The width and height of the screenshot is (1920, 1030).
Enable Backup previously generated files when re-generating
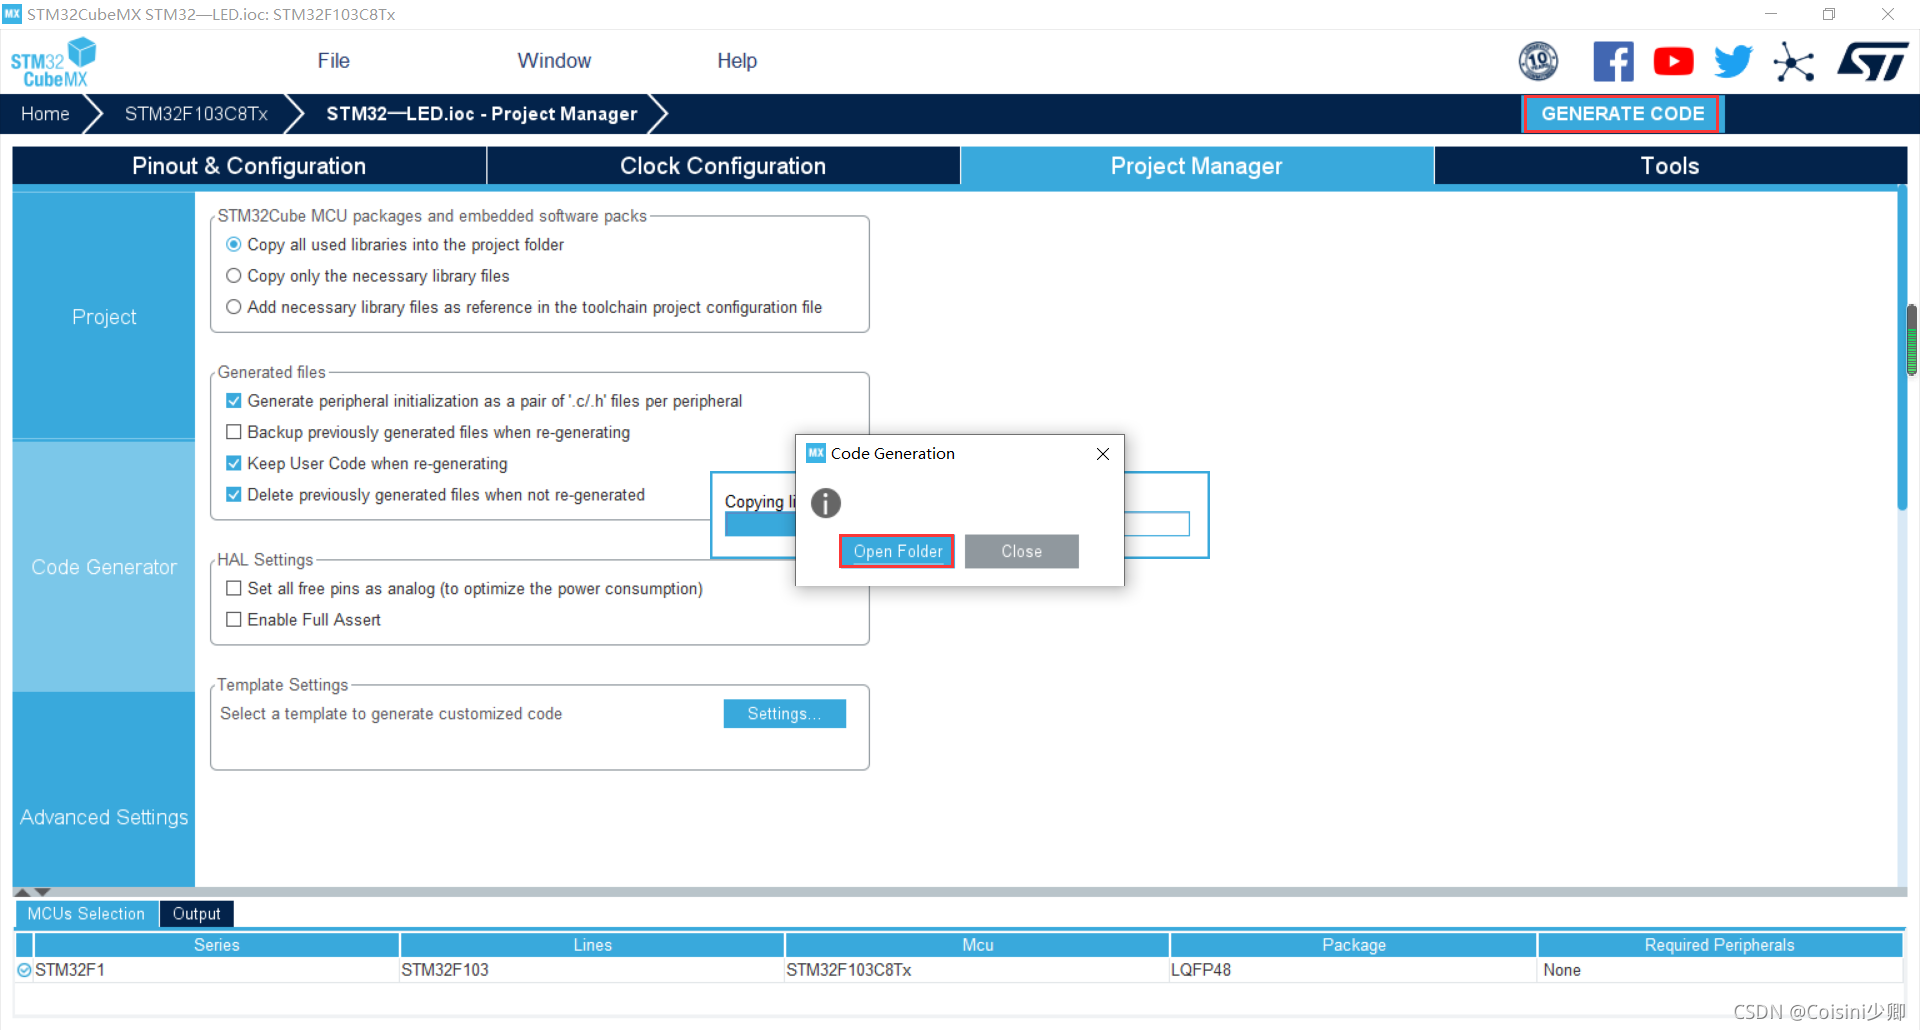[x=234, y=432]
